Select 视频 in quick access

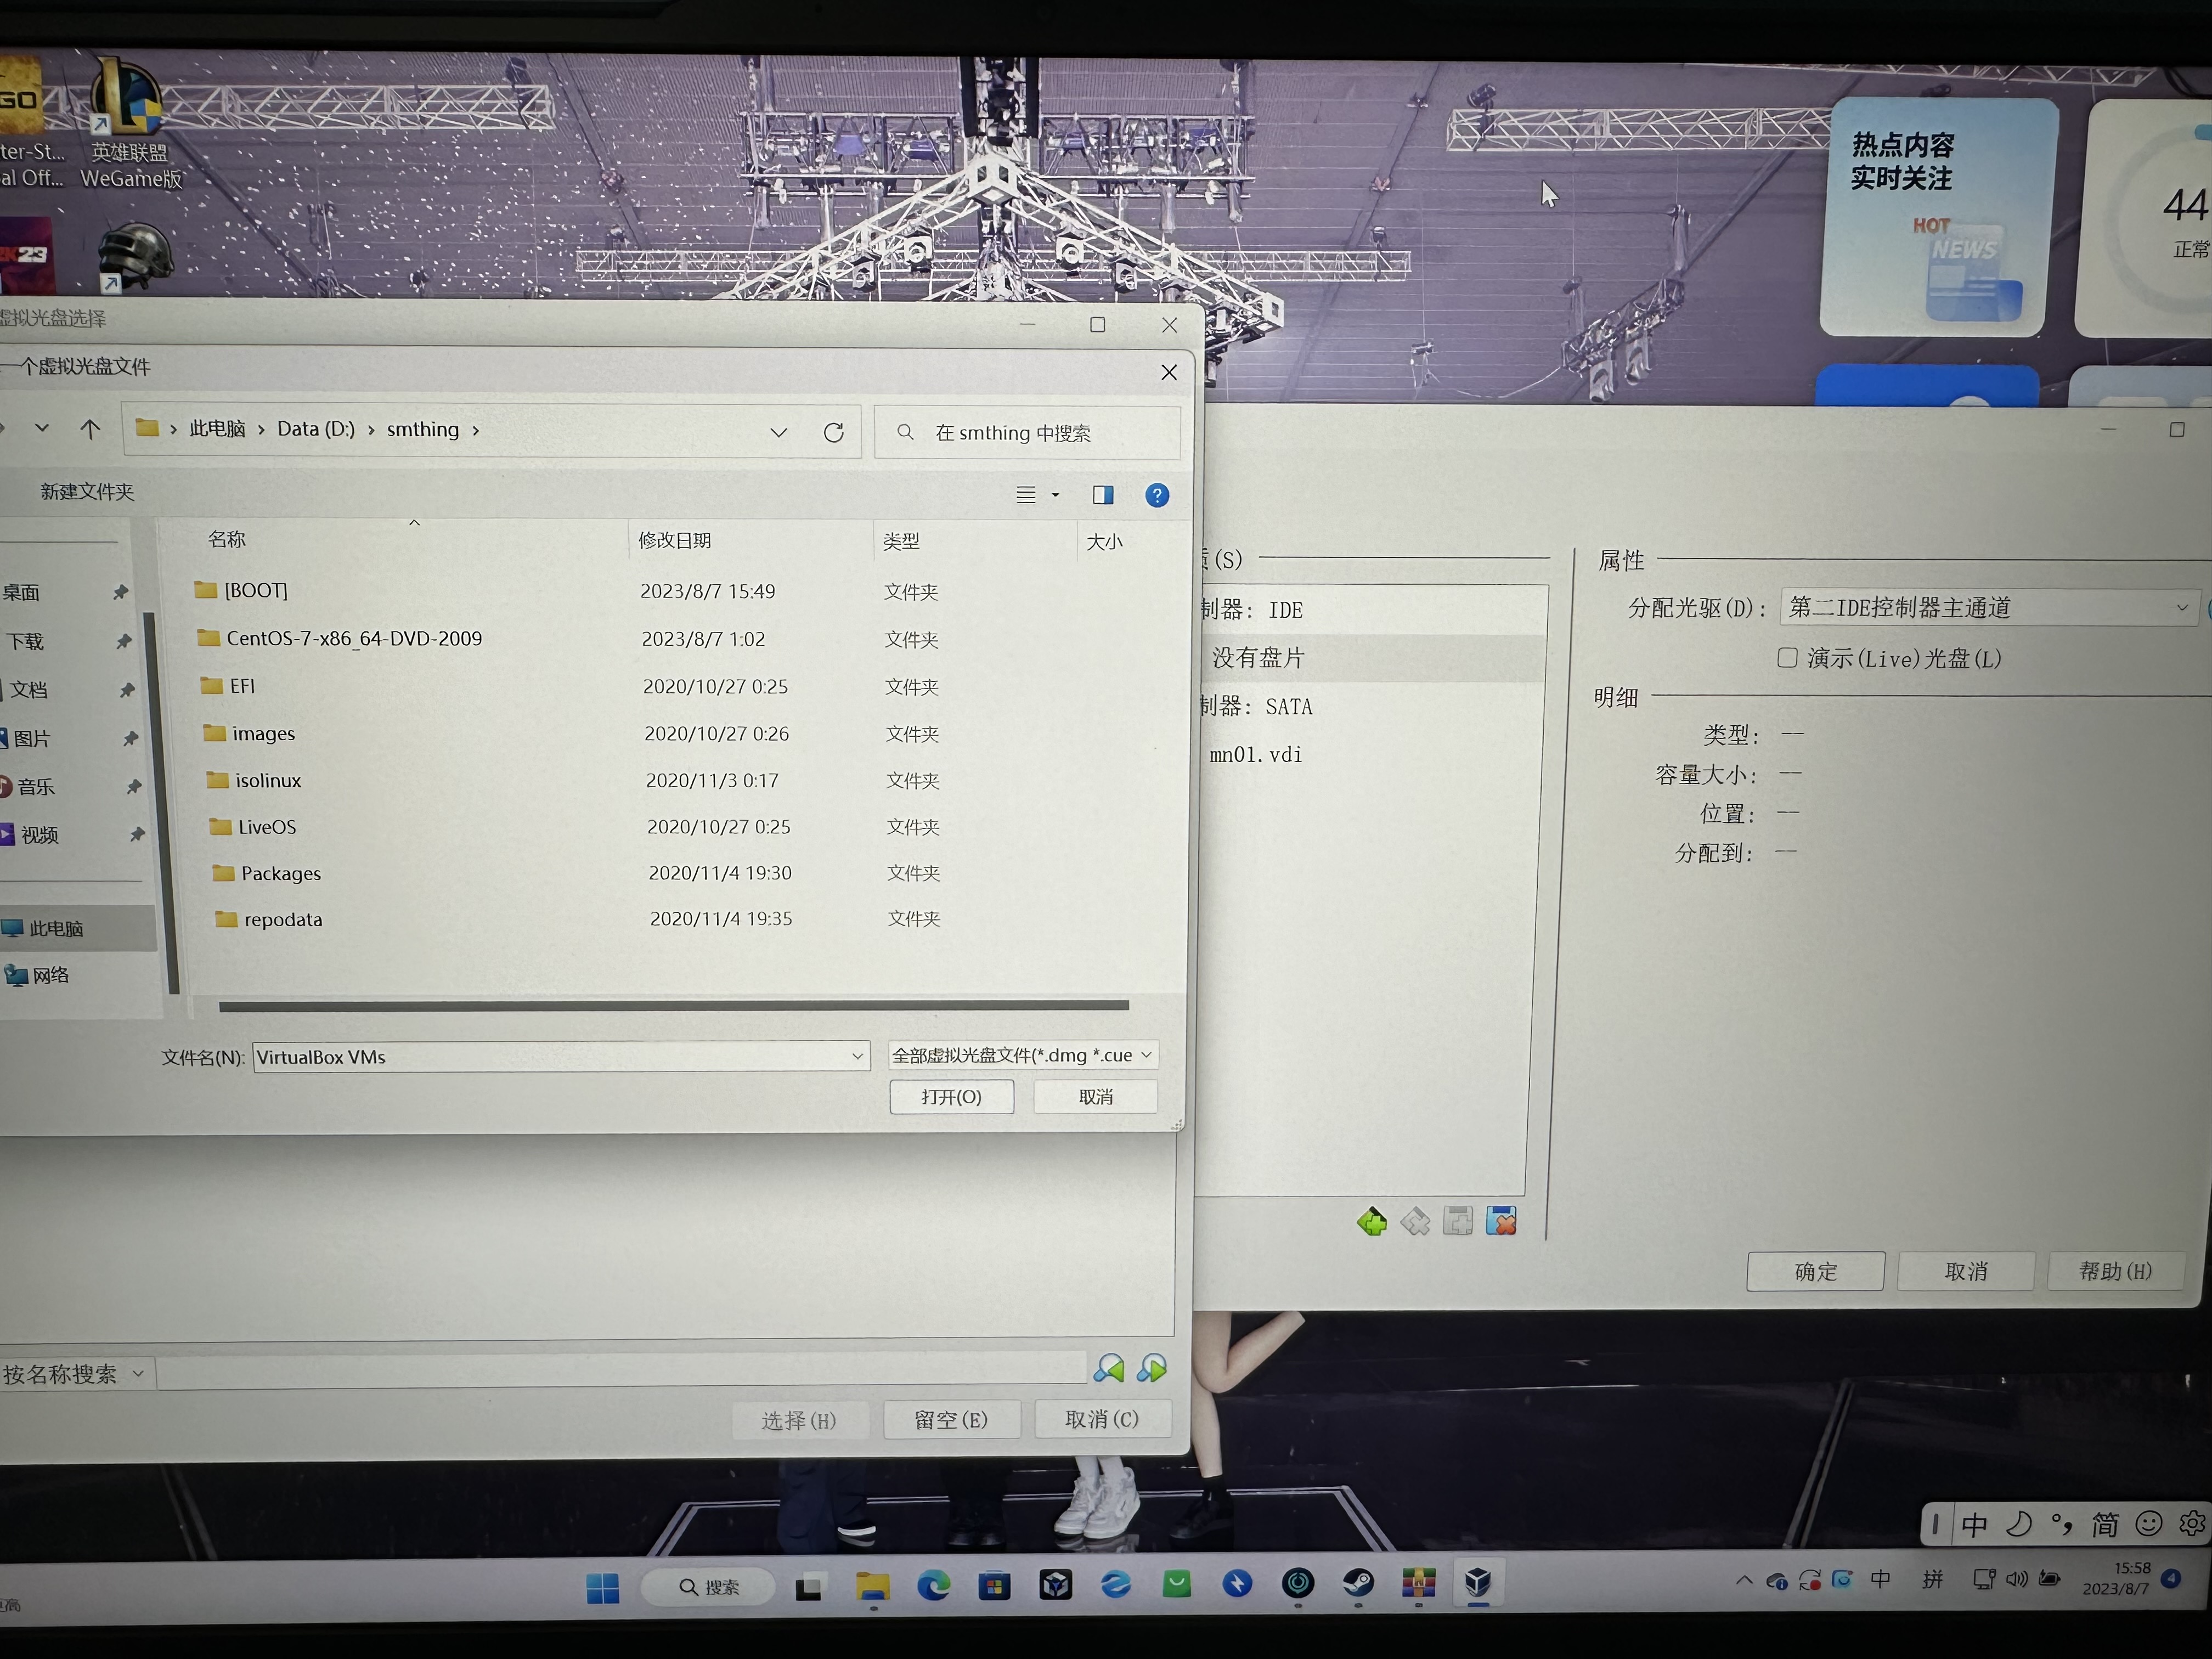(x=39, y=834)
